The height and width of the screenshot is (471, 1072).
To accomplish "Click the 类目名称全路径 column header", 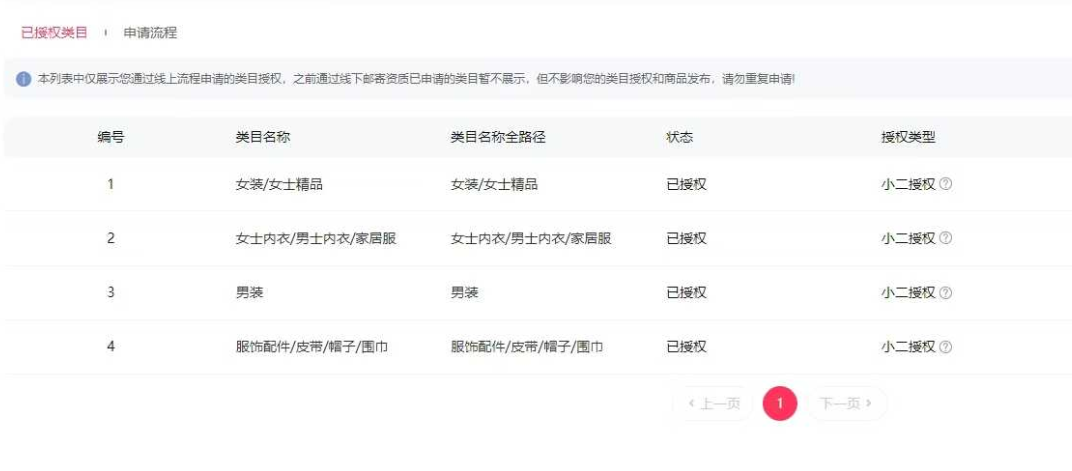I will [x=498, y=137].
